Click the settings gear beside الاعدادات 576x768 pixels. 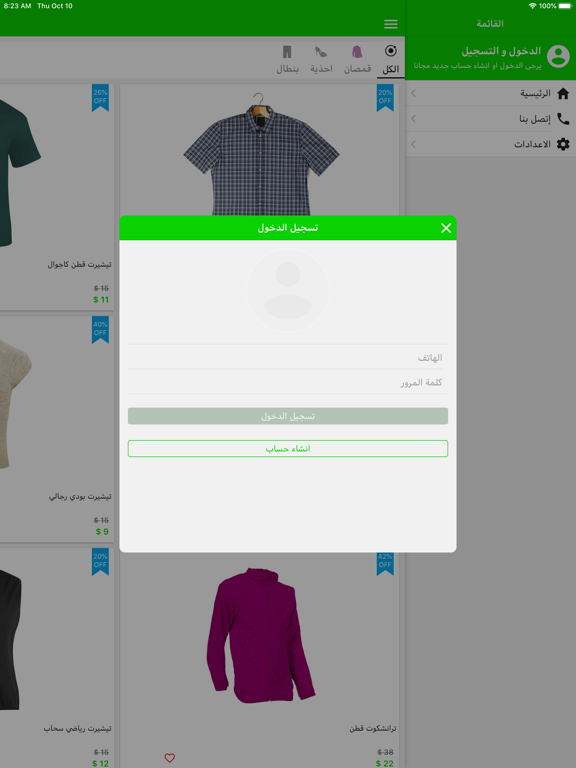(563, 144)
